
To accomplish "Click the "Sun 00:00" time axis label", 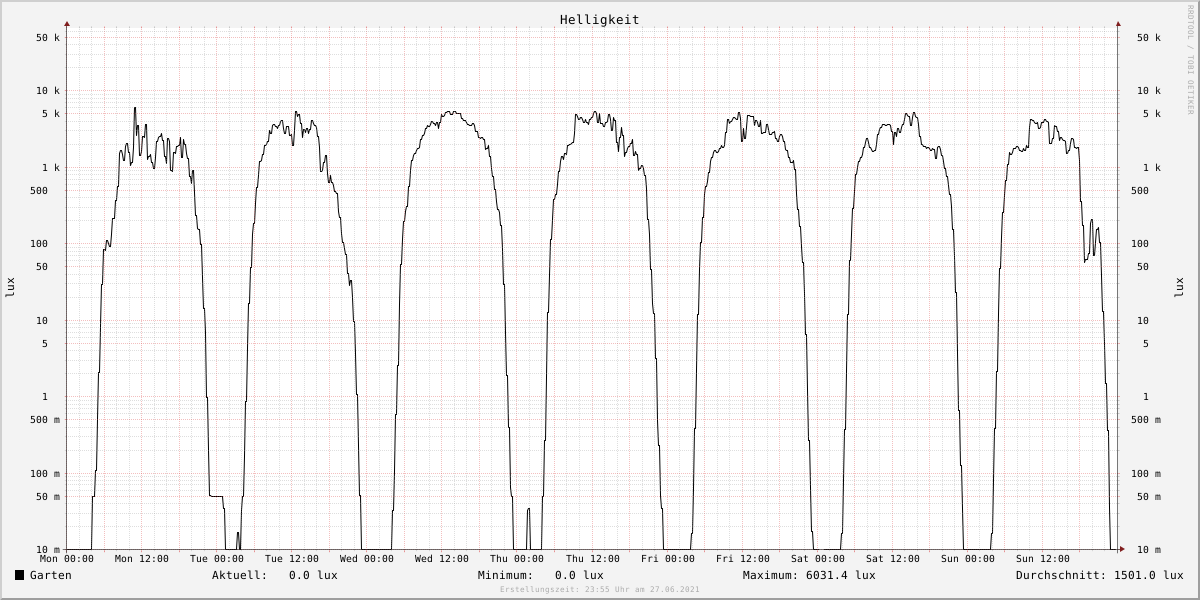I will click(968, 559).
